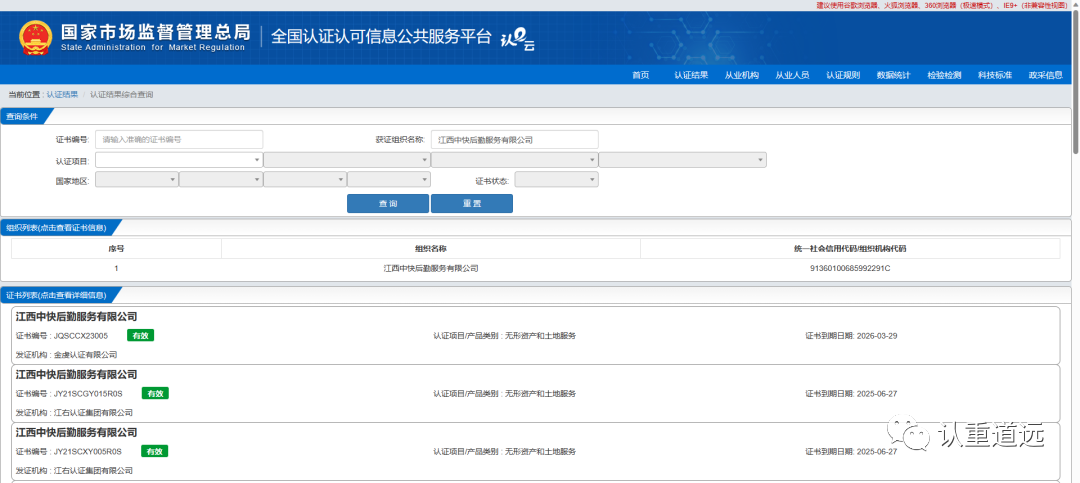Open the 认证规则 menu
The image size is (1080, 483).
843,76
